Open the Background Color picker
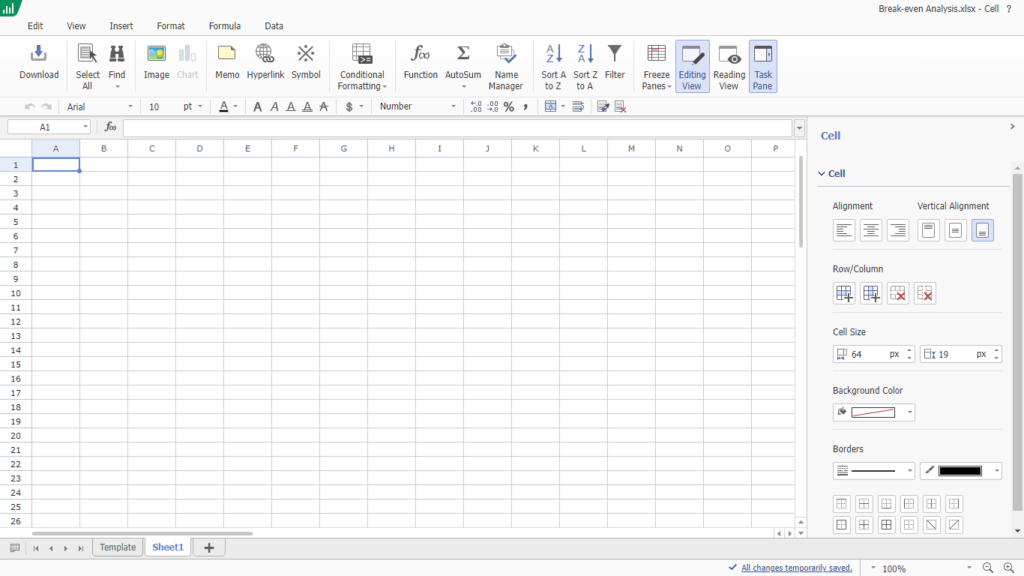The width and height of the screenshot is (1024, 576). pyautogui.click(x=874, y=412)
